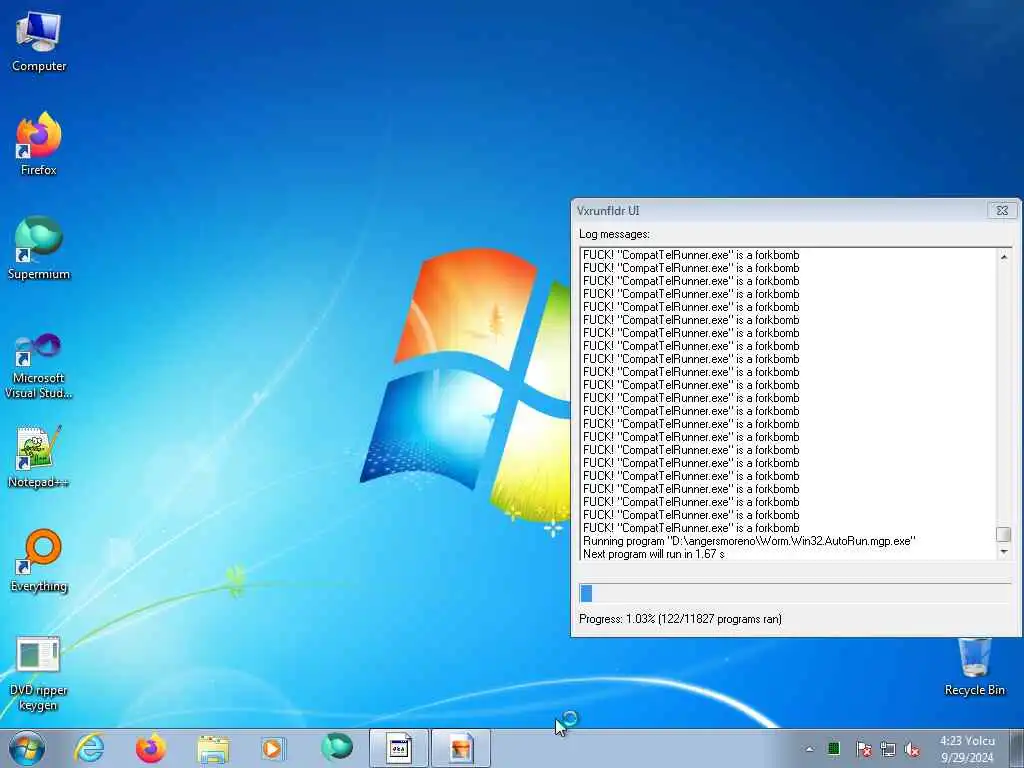Launch Windows Media Player from the taskbar
This screenshot has width=1024, height=768.
(274, 748)
